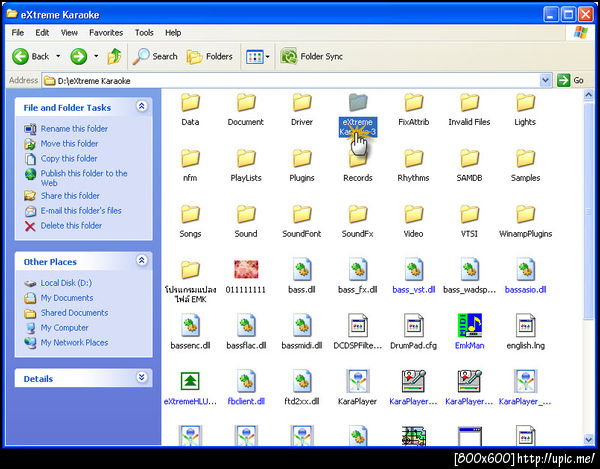Open the File menu

[18, 33]
